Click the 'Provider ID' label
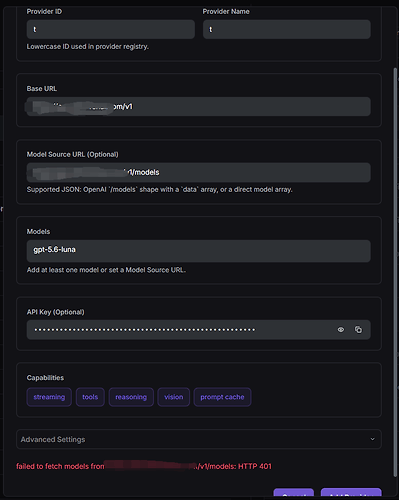The image size is (399, 500). 44,11
